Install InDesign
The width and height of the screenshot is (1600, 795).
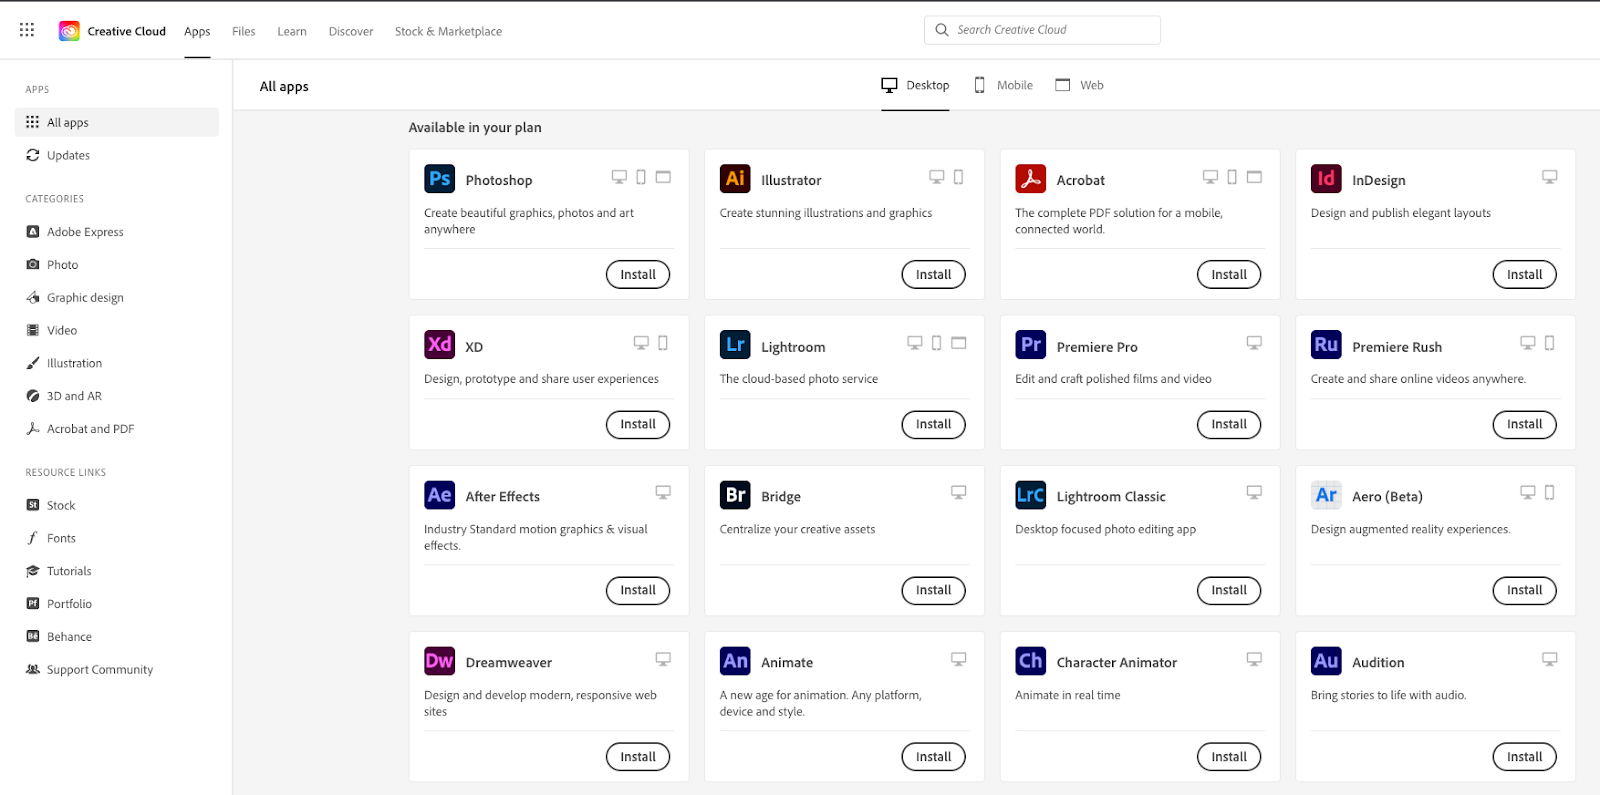(1524, 275)
